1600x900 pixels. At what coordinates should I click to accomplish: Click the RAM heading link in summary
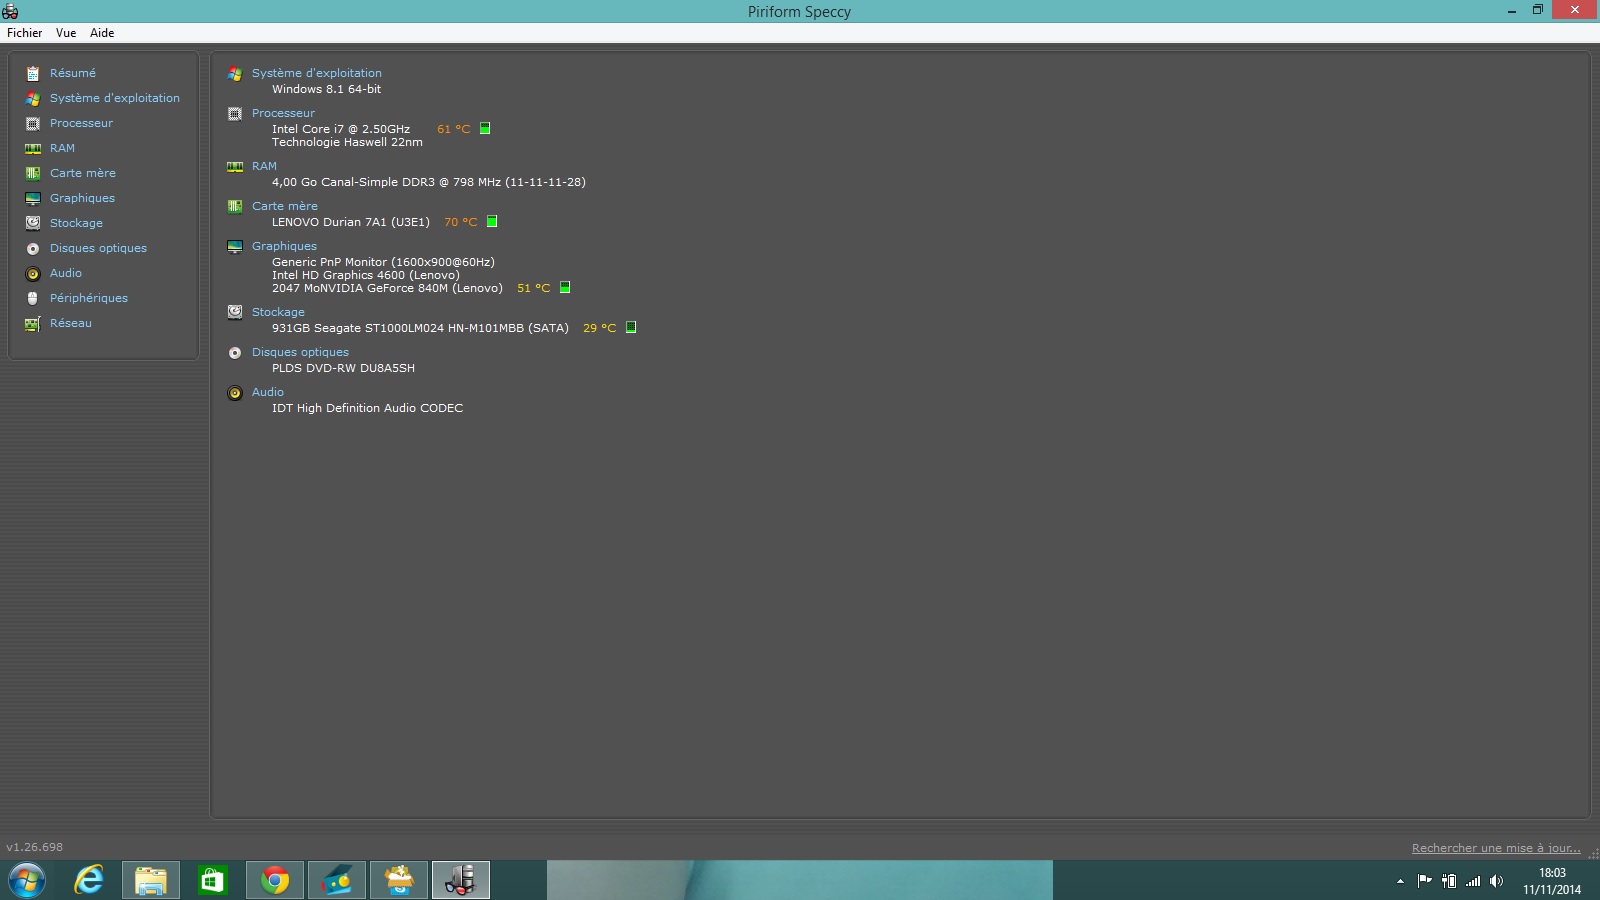[264, 166]
